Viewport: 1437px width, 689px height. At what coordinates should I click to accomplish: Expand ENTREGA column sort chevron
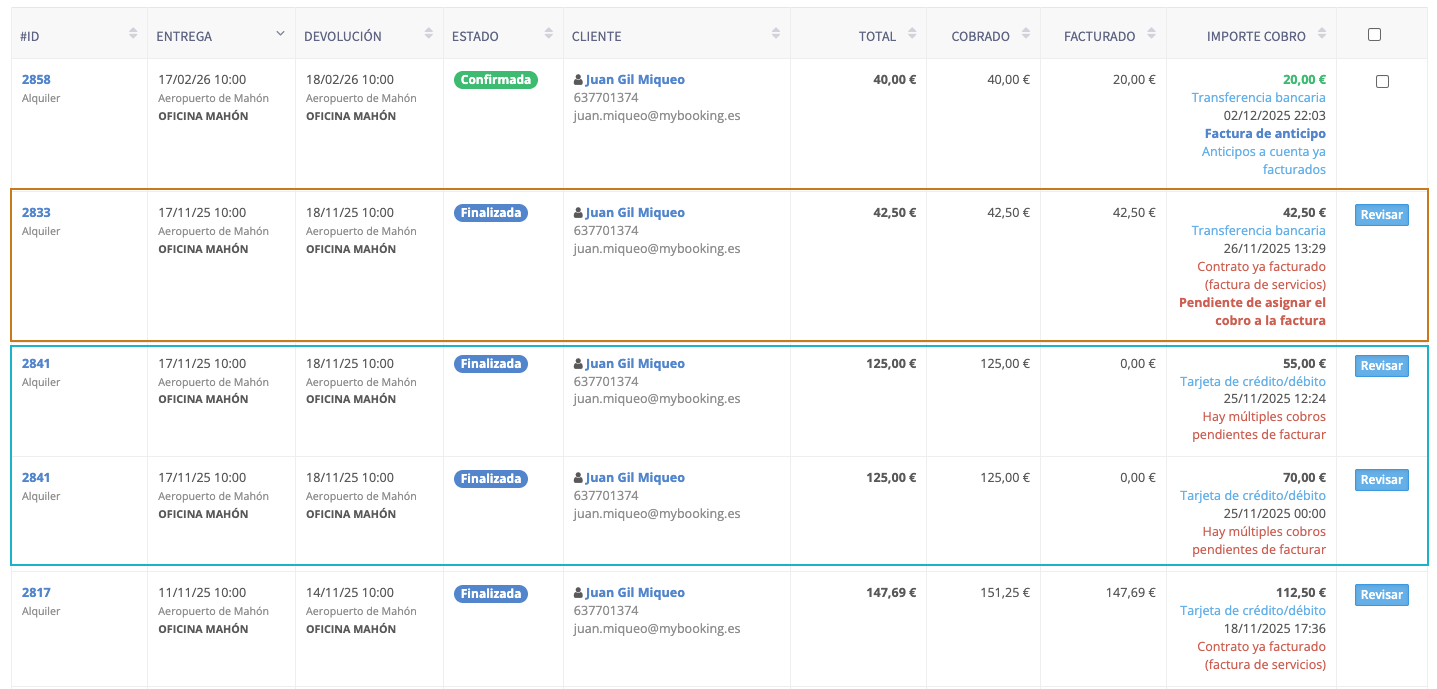click(281, 33)
